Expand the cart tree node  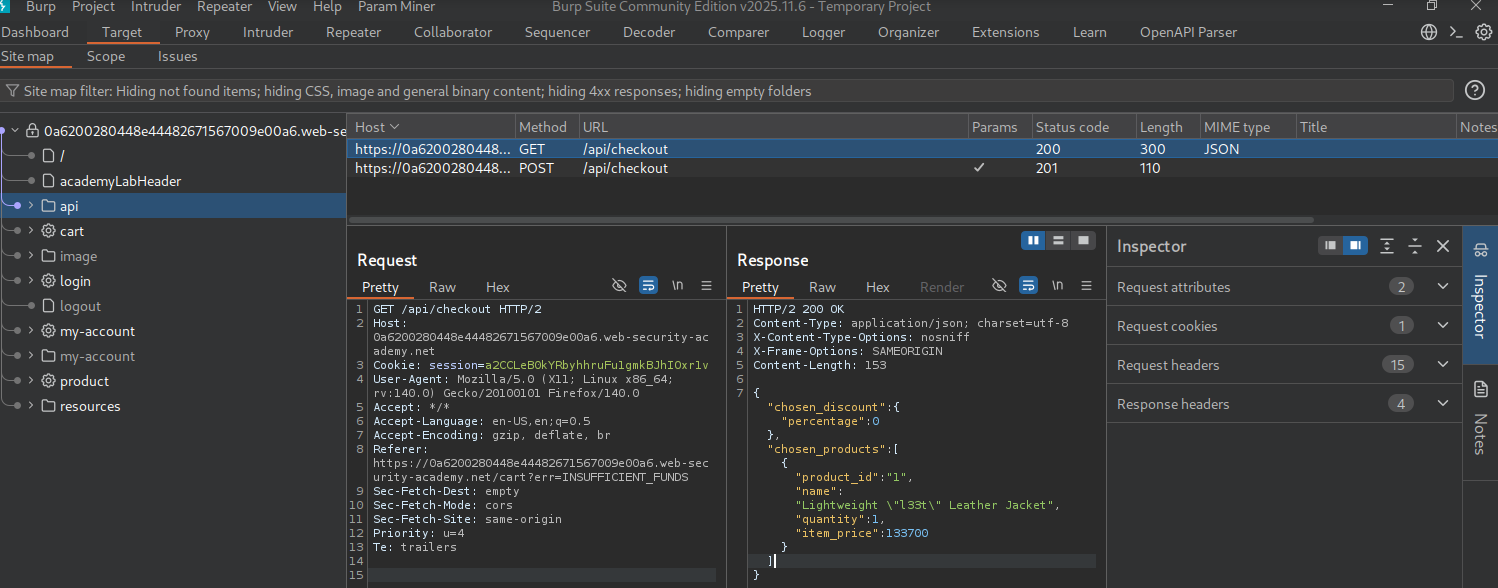click(31, 231)
